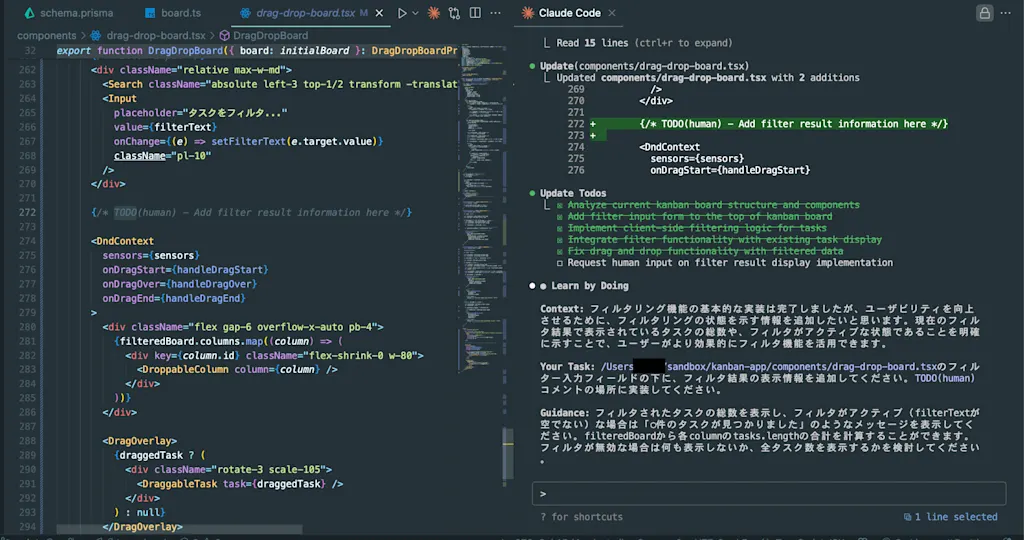This screenshot has width=1024, height=540.
Task: Switch to the board.ts tab
Action: 173,13
